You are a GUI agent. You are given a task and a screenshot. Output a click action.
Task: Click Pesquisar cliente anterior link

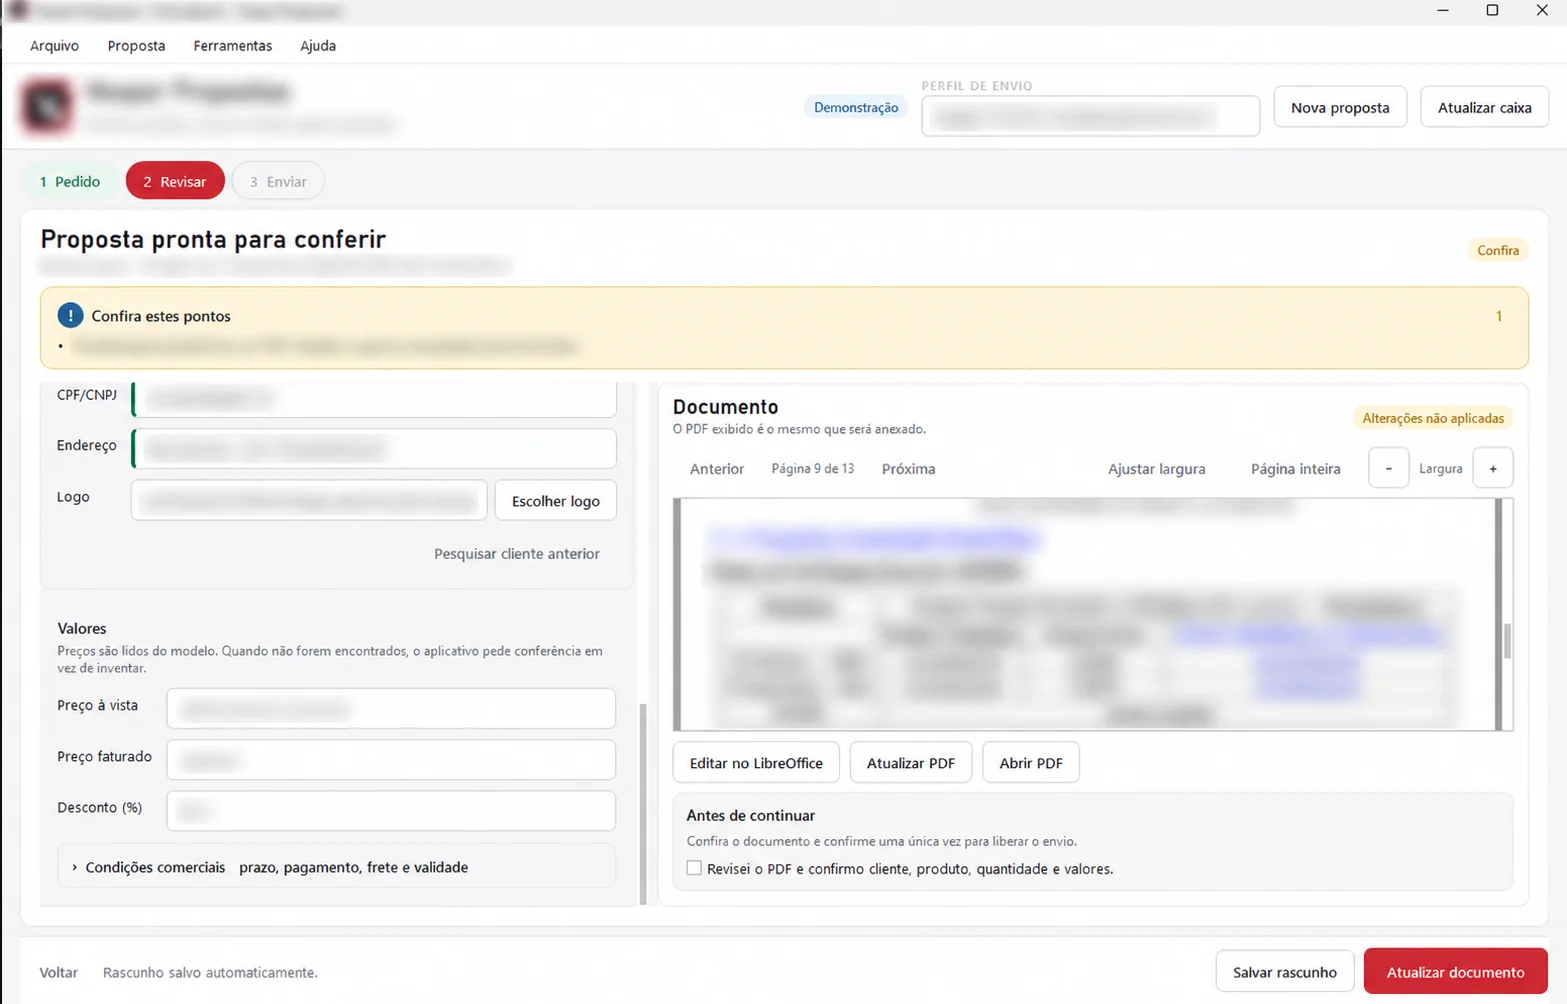pyautogui.click(x=517, y=553)
